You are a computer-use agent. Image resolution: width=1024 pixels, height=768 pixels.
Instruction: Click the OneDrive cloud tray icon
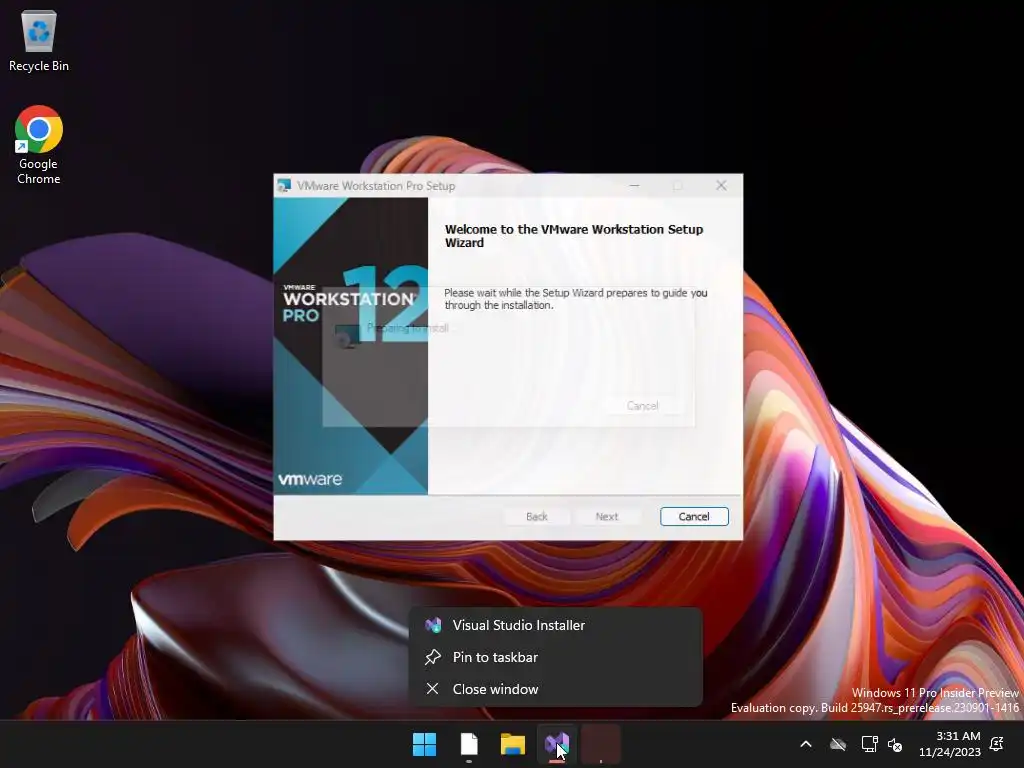pos(838,744)
